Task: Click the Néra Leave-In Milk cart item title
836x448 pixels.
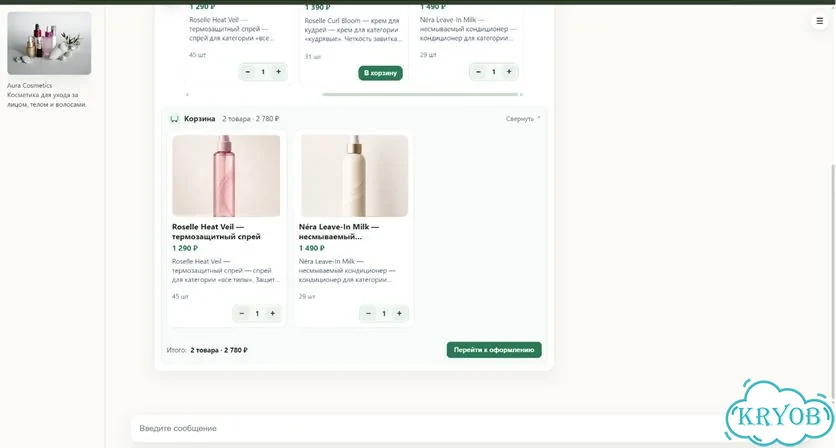Action: coord(339,231)
